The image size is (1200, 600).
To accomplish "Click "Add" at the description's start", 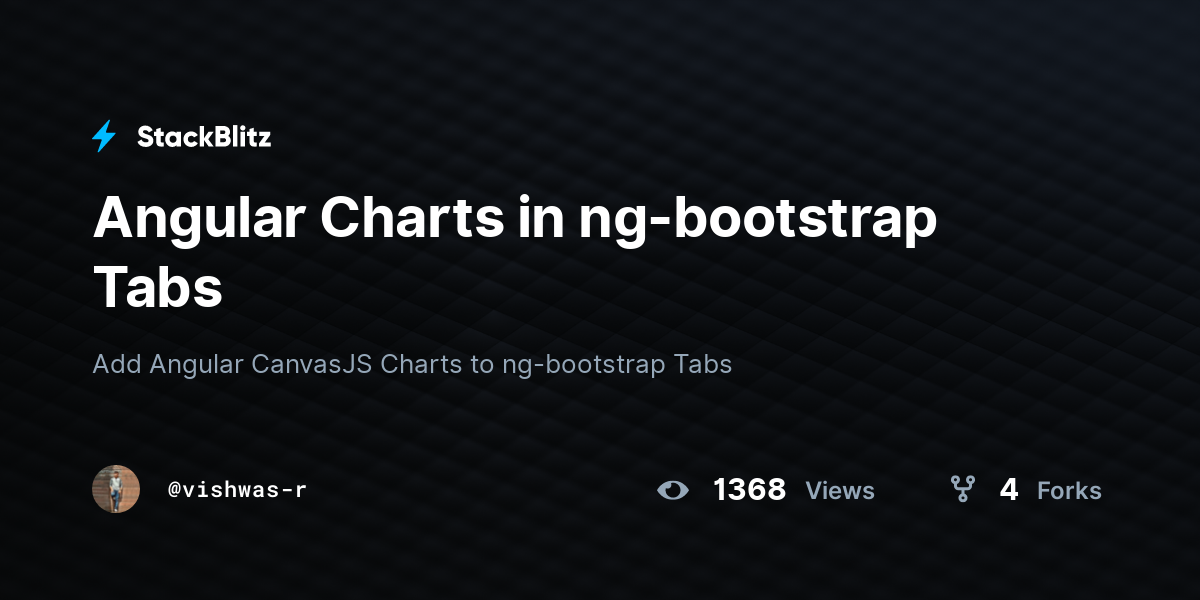I will (117, 364).
